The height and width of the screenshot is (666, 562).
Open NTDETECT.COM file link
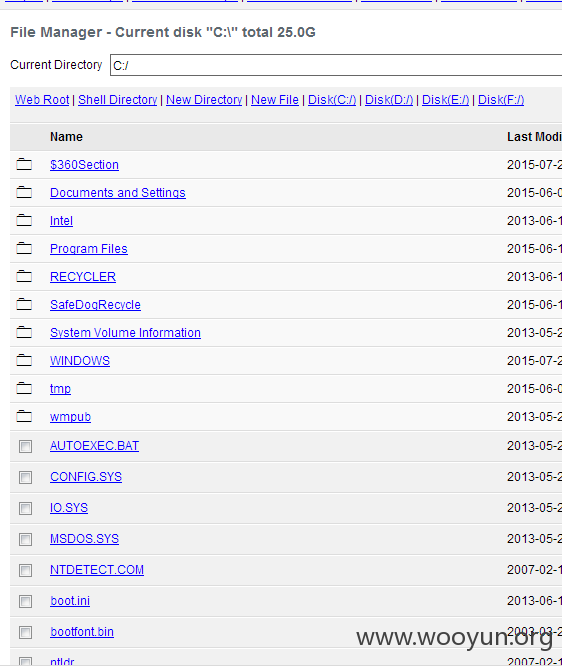97,570
